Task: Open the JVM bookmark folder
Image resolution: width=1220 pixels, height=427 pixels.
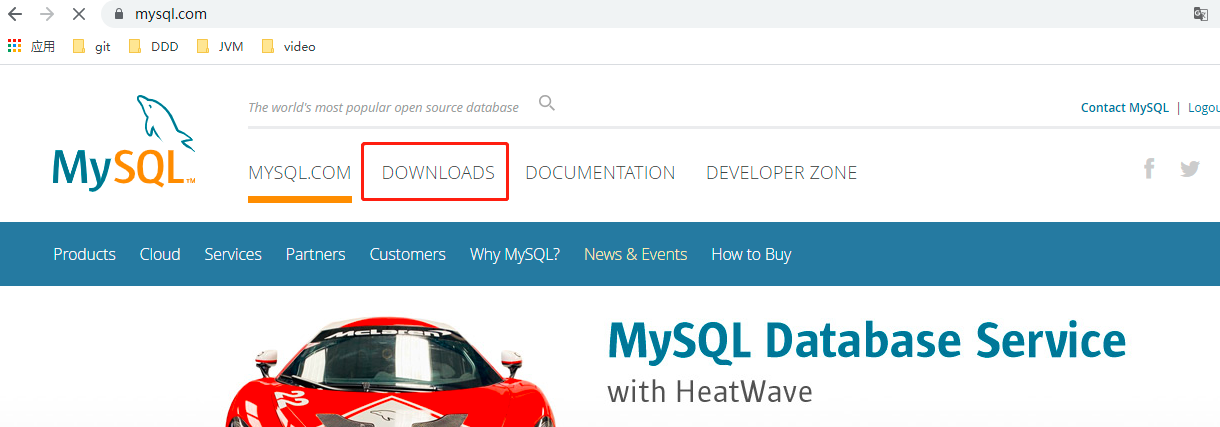Action: [x=220, y=46]
